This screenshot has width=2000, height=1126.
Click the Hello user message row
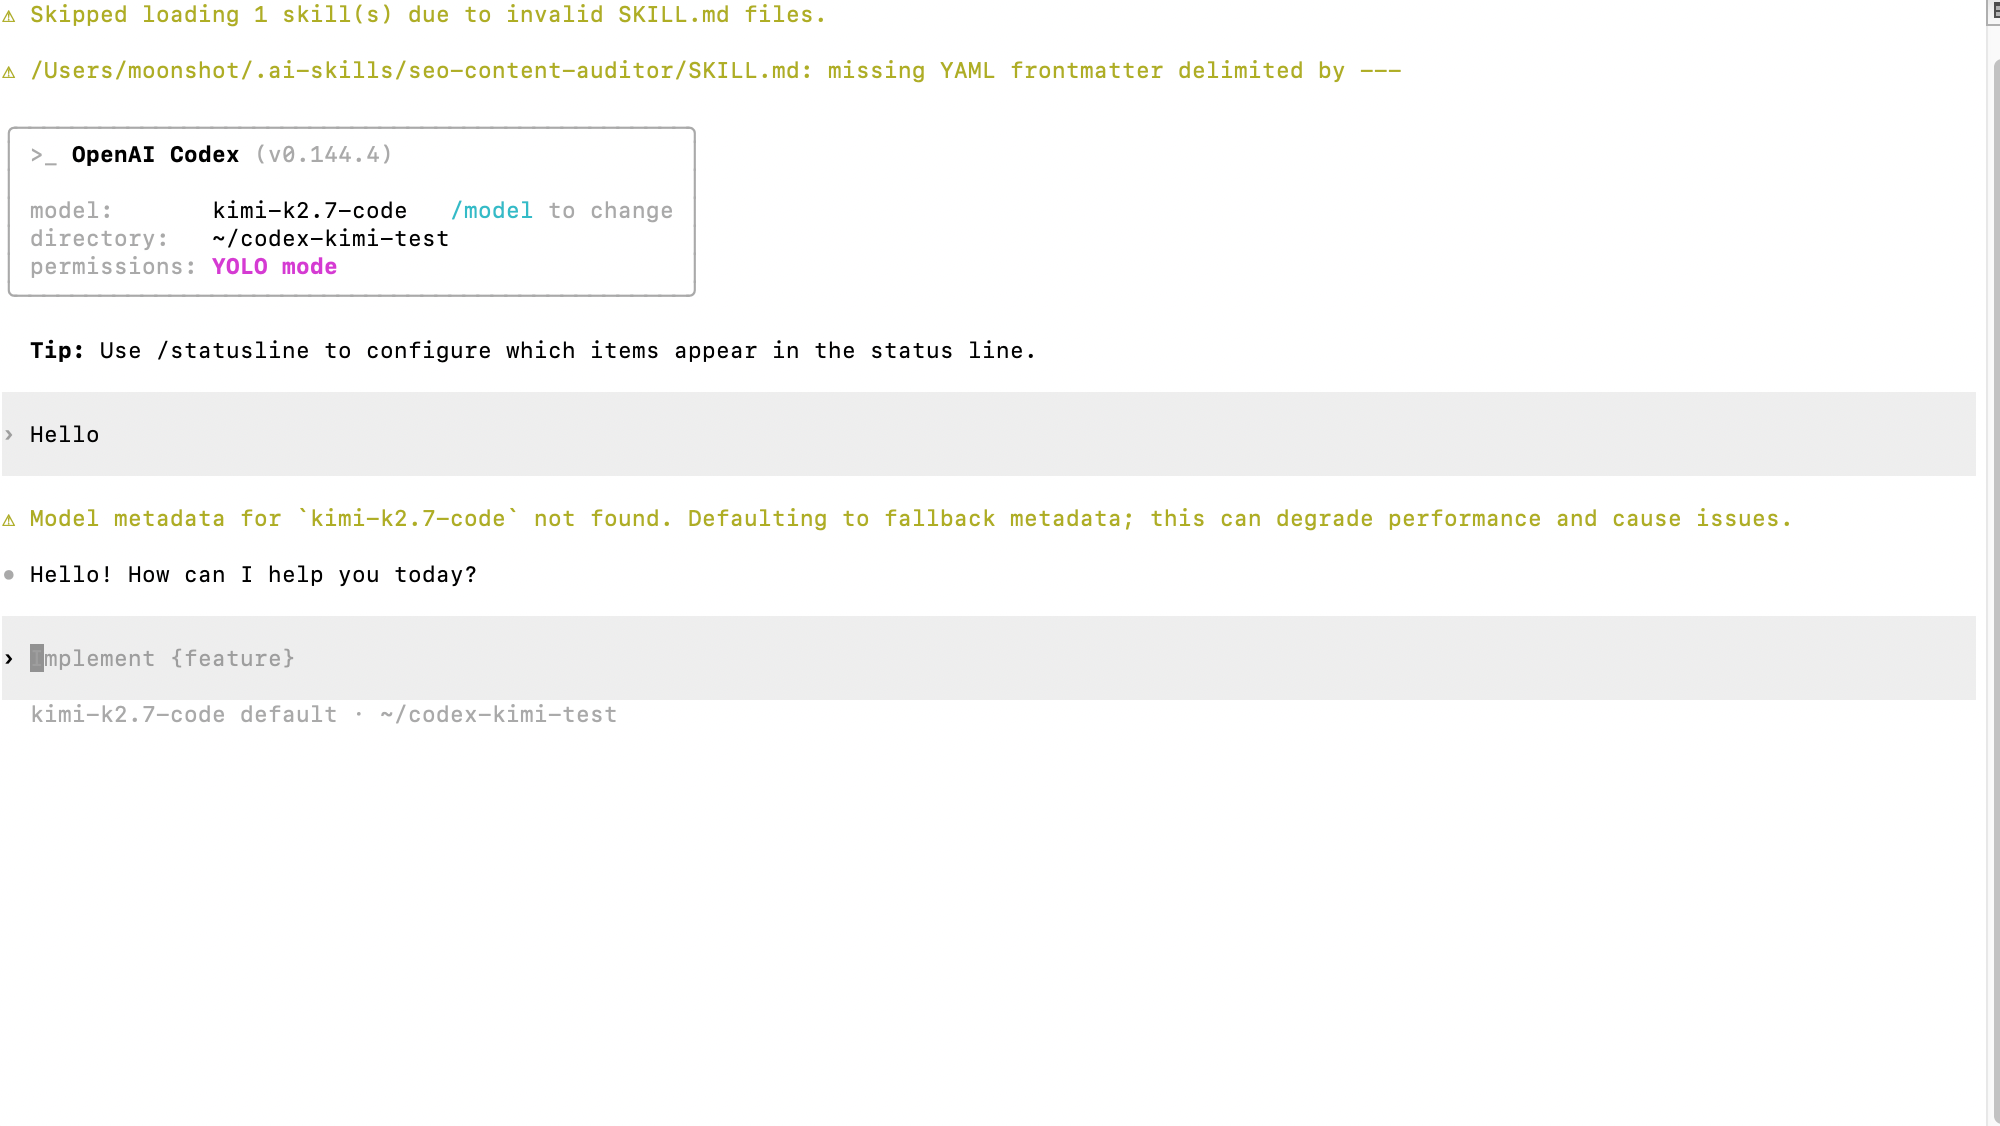point(989,434)
